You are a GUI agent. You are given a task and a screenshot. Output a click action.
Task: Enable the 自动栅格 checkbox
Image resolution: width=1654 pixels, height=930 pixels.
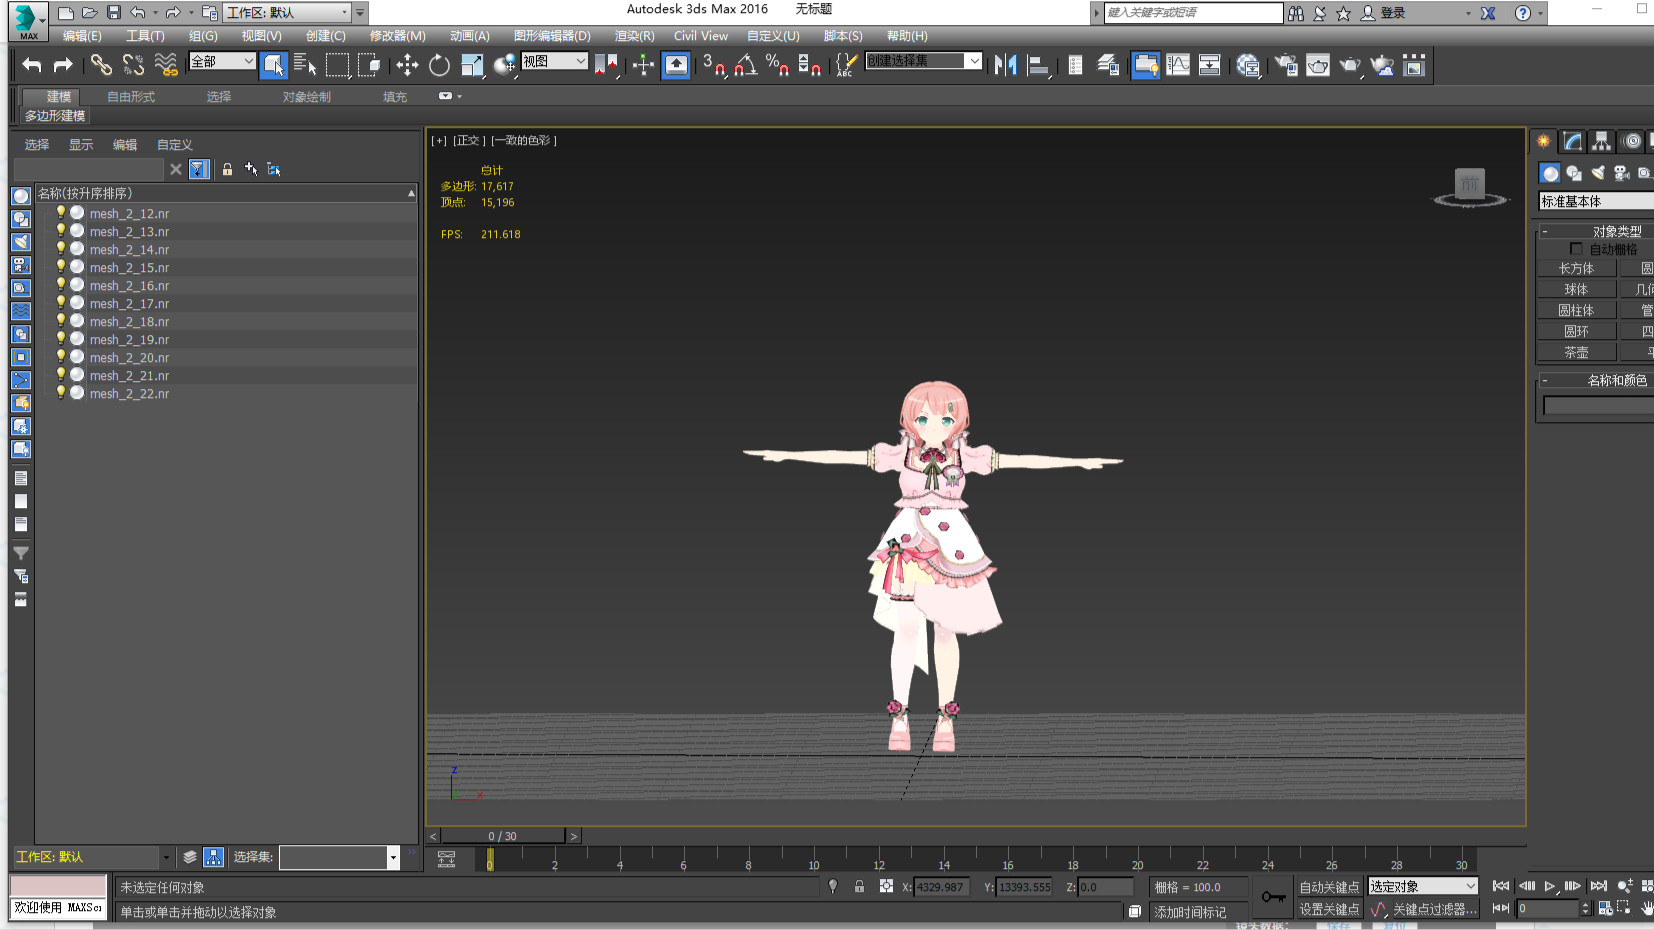pyautogui.click(x=1576, y=249)
